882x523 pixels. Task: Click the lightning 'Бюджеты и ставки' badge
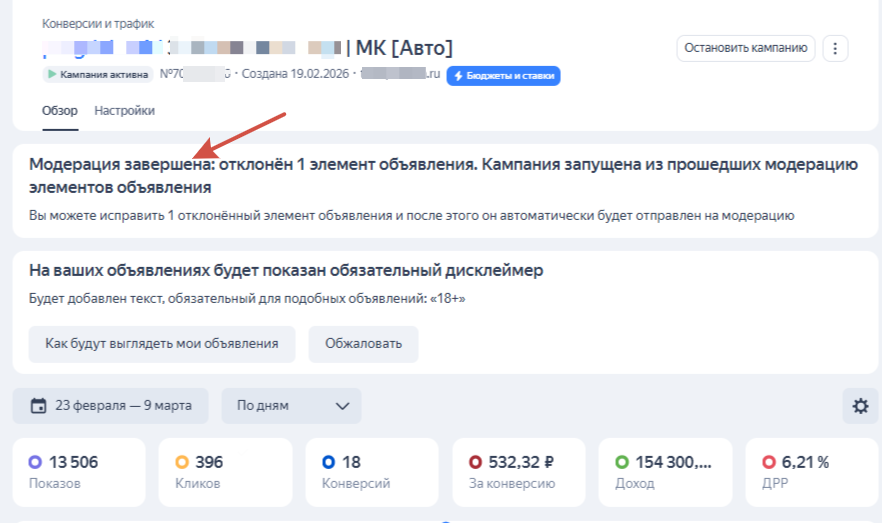click(503, 75)
